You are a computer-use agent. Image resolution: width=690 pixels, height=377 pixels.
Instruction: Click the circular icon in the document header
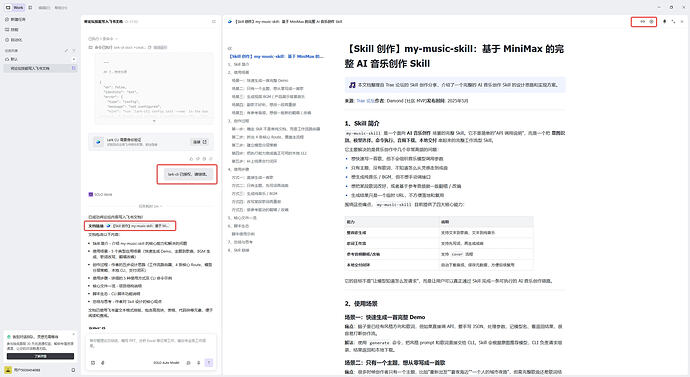click(651, 21)
